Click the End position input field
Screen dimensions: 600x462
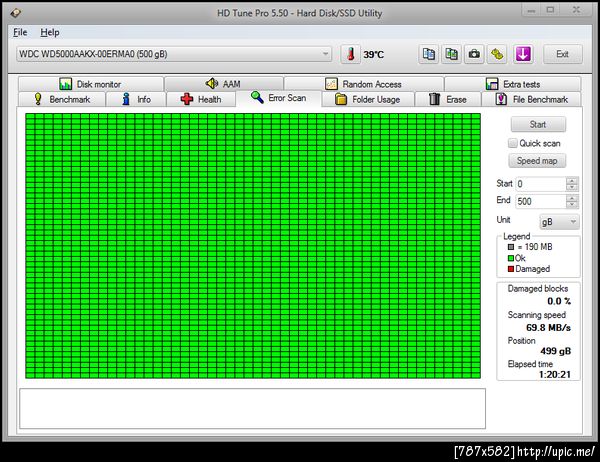pos(541,201)
